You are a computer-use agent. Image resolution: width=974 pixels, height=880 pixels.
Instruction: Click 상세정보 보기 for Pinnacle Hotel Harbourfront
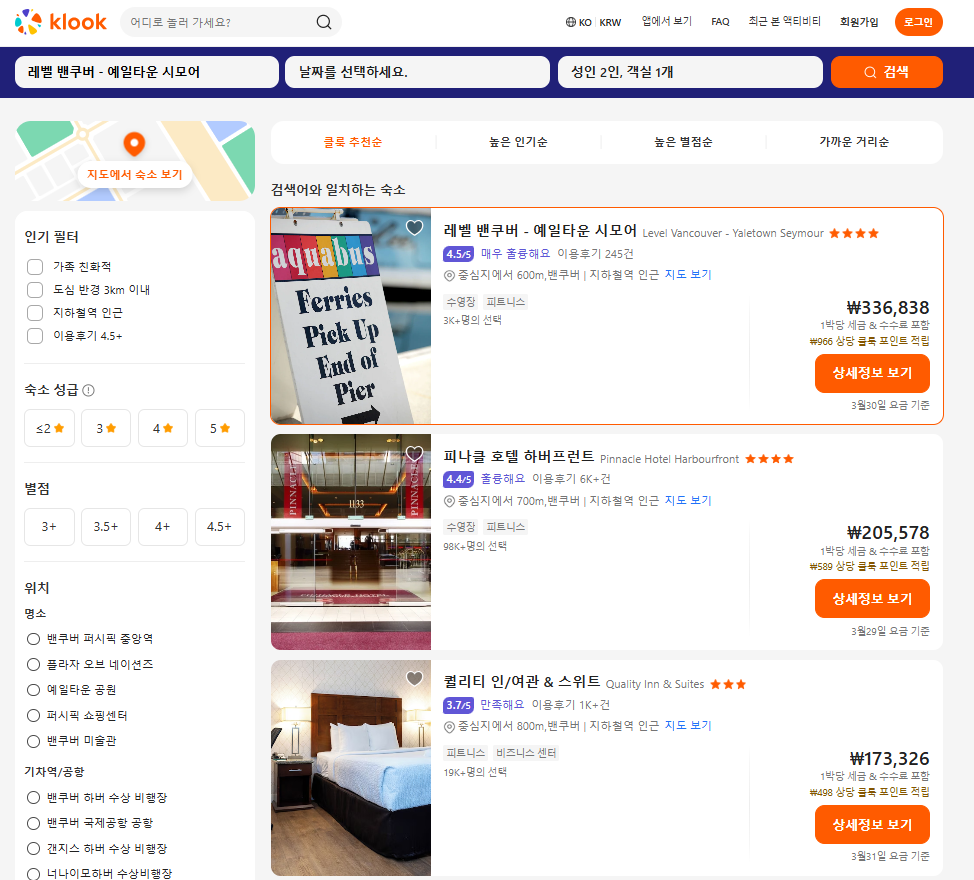coord(872,599)
